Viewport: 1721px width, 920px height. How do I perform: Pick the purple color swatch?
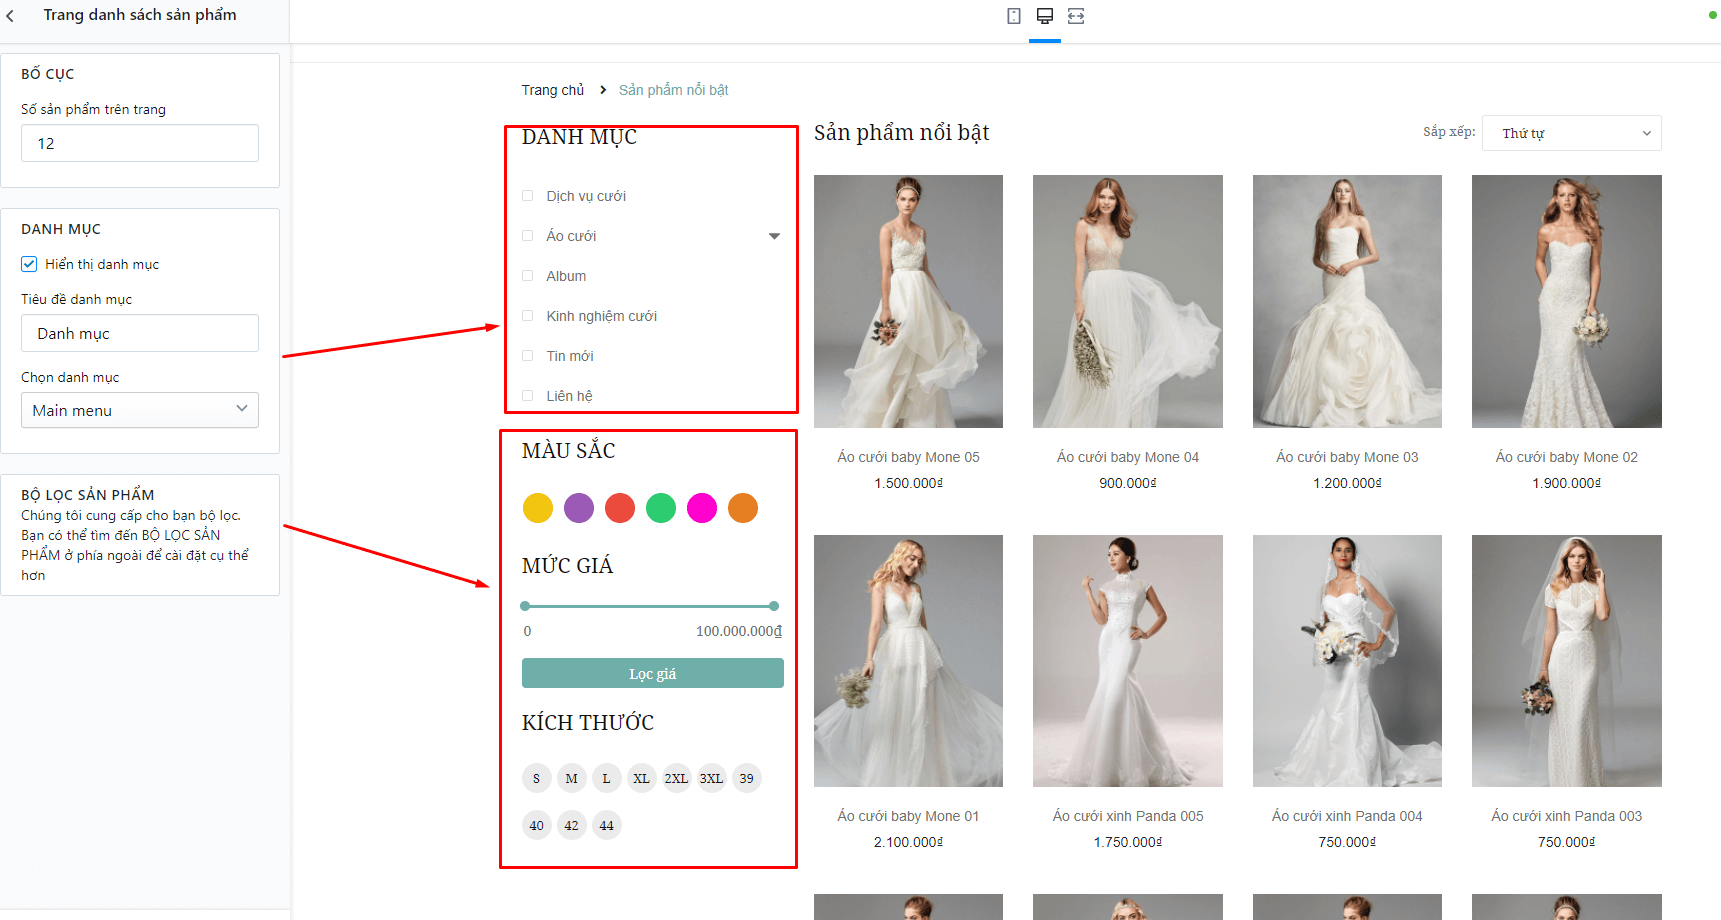pyautogui.click(x=579, y=508)
